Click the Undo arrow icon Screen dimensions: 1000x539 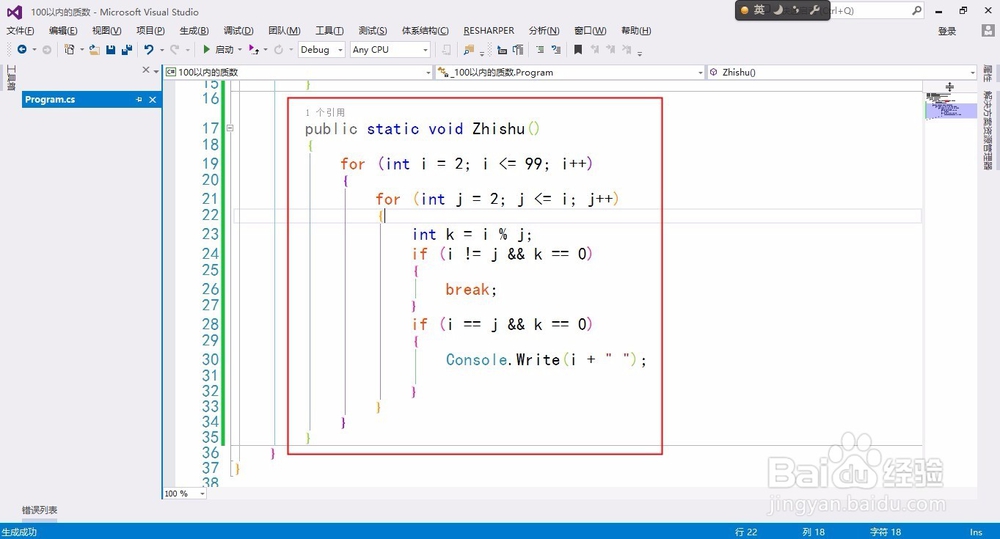(x=149, y=49)
